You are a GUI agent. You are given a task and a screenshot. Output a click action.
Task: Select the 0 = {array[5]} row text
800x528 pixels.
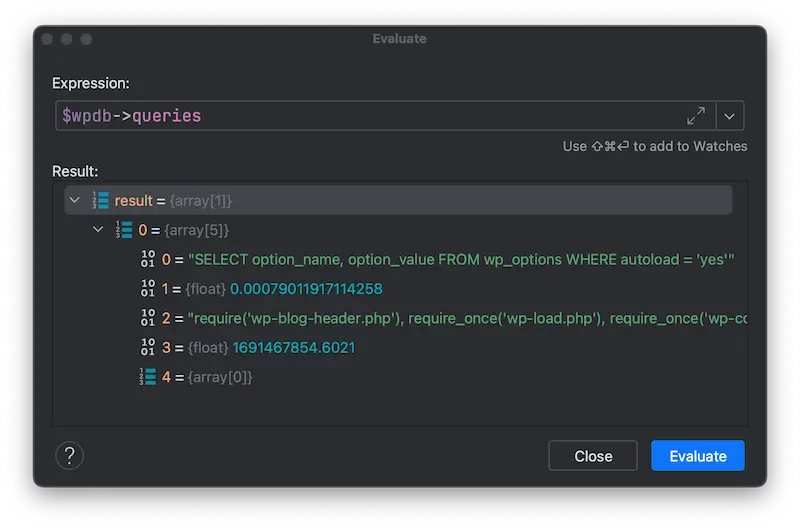pyautogui.click(x=183, y=230)
